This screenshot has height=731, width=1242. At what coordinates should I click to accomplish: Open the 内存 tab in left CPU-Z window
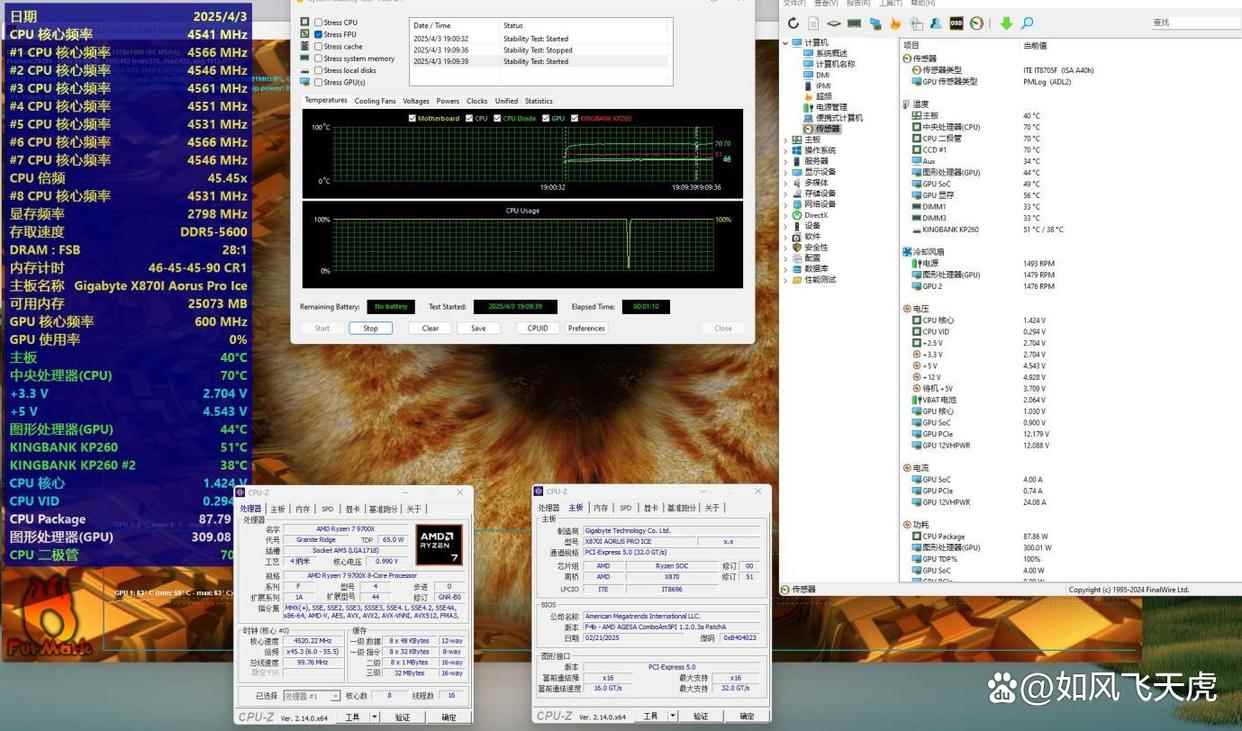tap(302, 509)
